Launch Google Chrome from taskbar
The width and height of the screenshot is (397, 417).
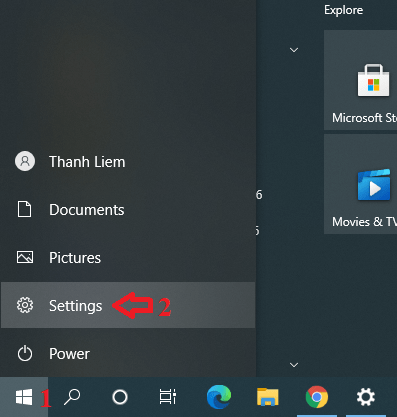click(x=317, y=397)
